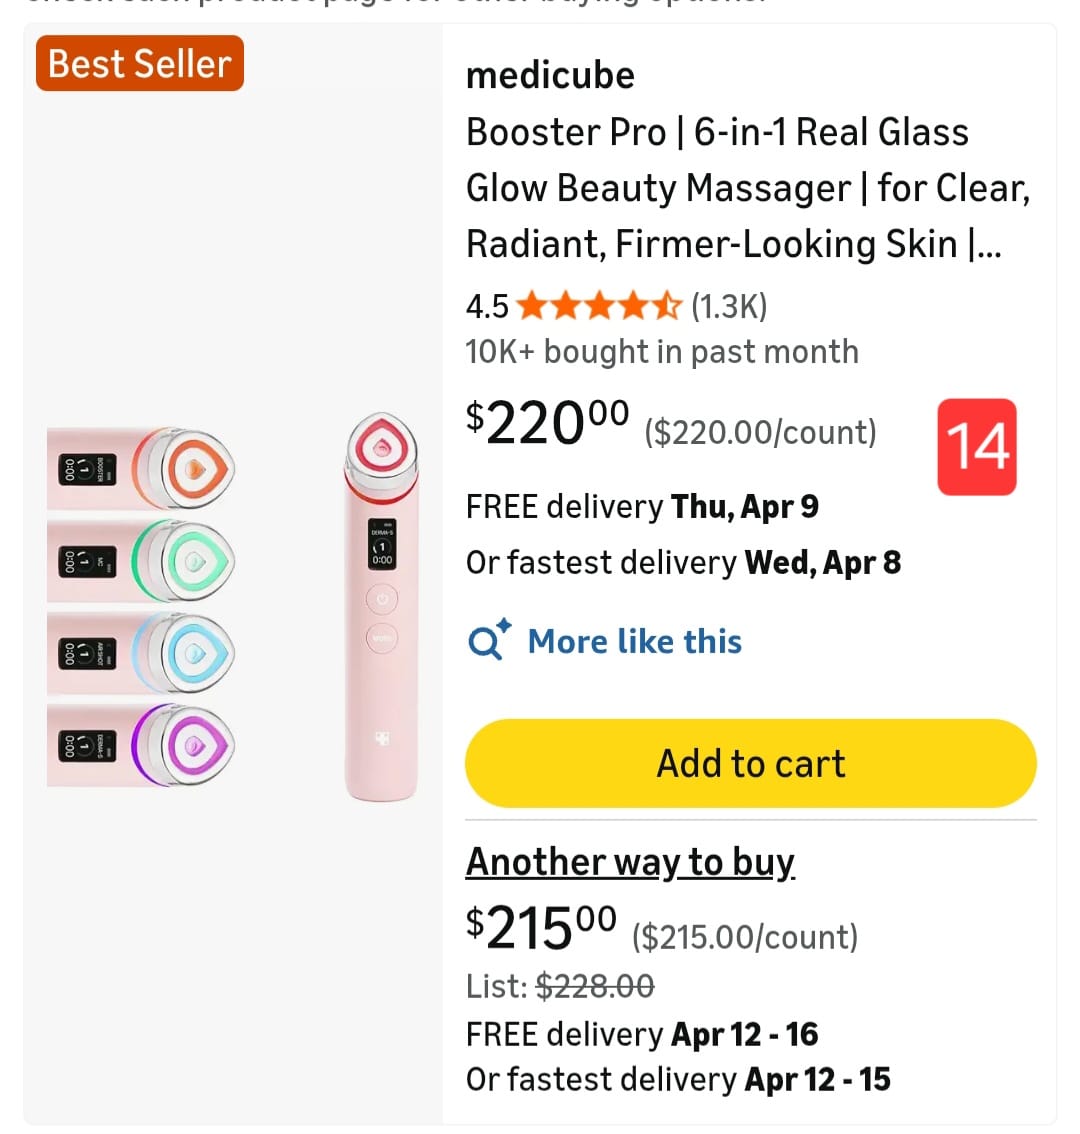Click the $220.00 price

(547, 423)
